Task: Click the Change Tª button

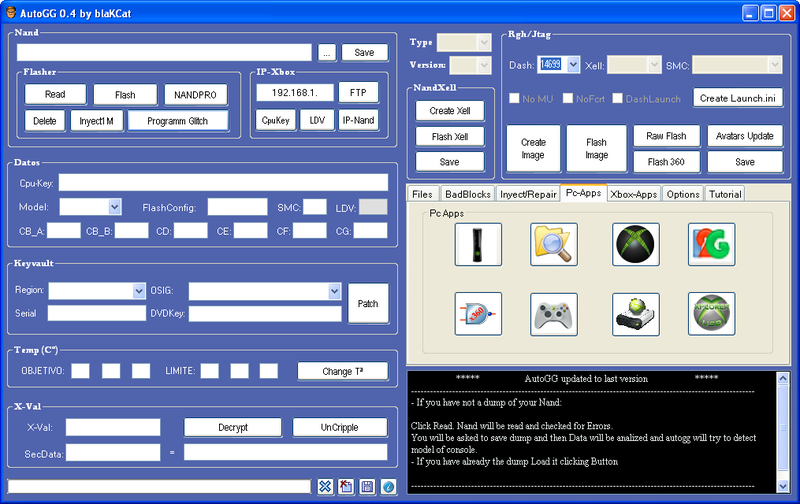Action: [x=343, y=371]
